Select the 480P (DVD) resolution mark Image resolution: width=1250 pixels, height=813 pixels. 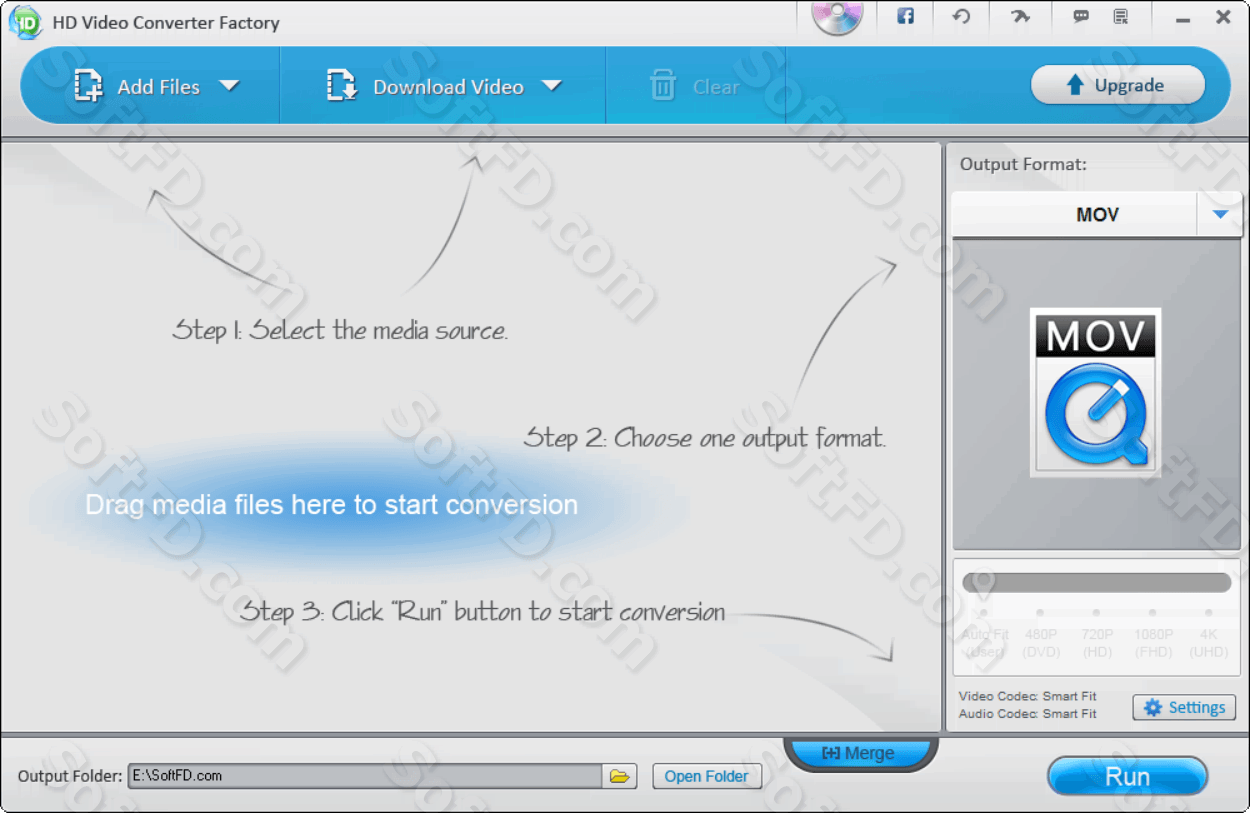(1041, 635)
